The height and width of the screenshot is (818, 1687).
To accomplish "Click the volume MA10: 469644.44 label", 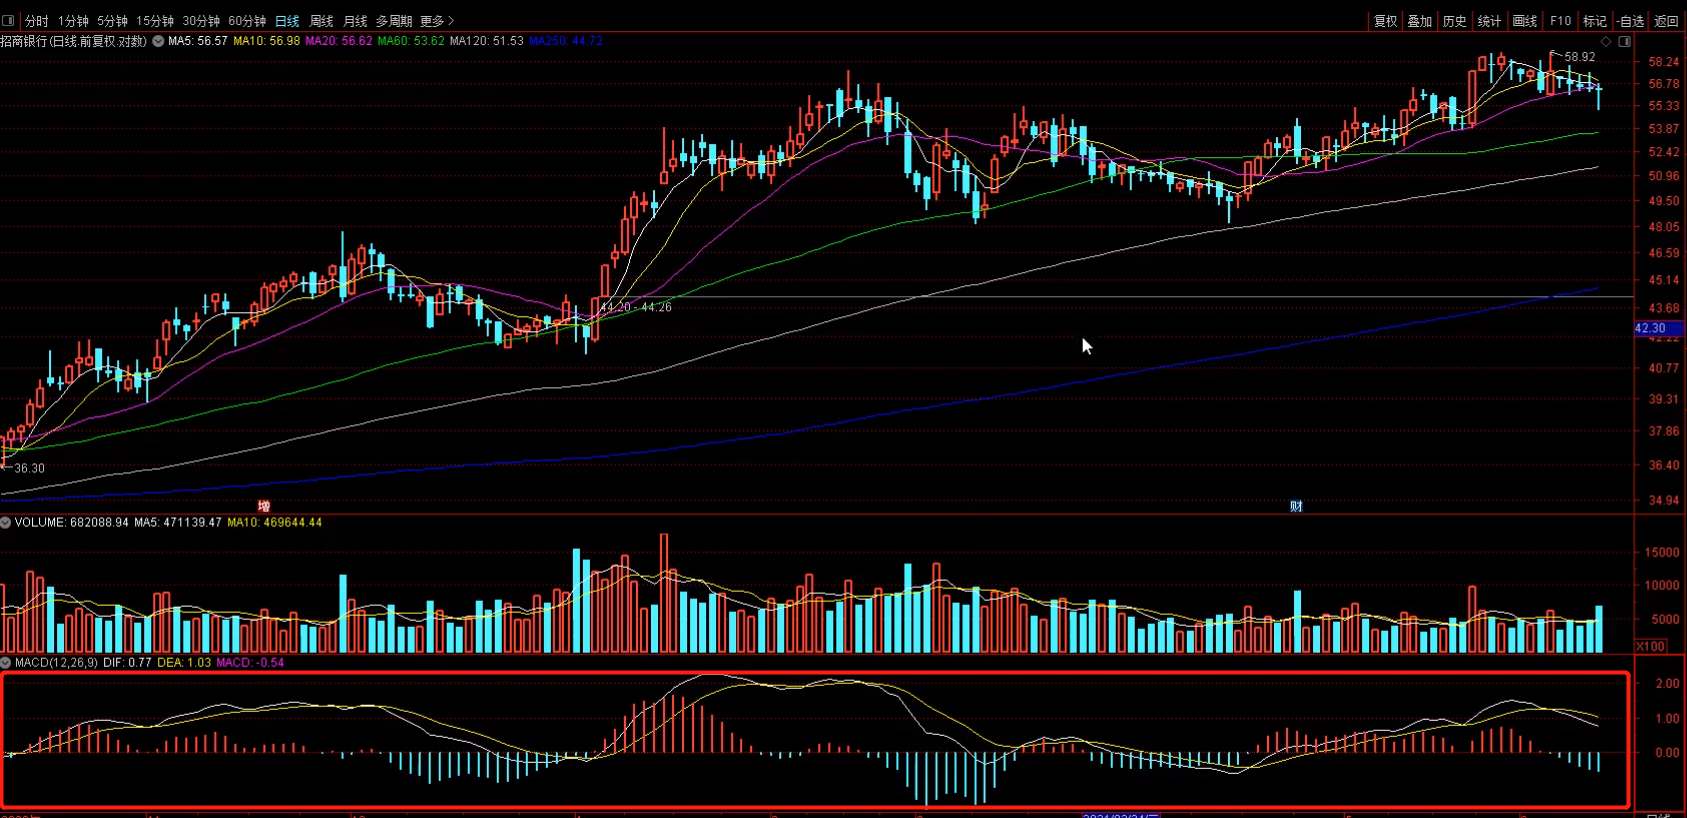I will 275,522.
